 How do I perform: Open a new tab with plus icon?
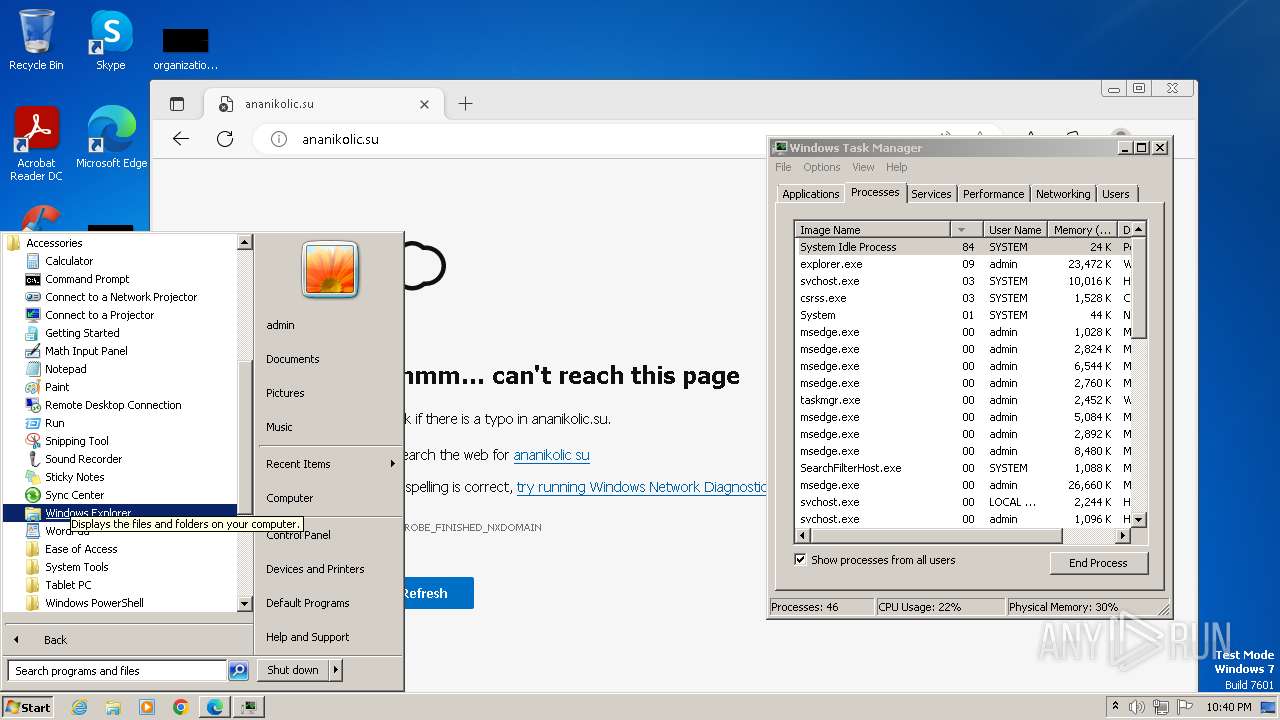465,104
